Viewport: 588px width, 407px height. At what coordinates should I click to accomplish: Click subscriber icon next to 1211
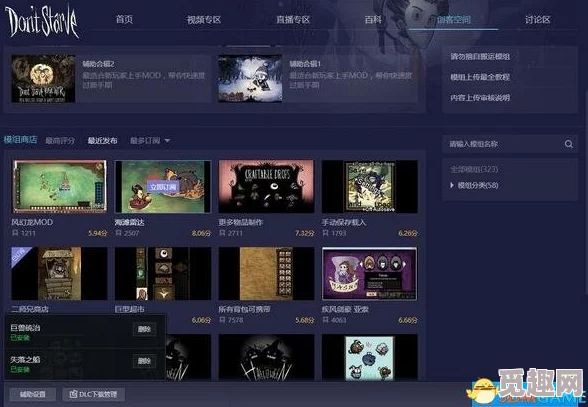[x=15, y=233]
